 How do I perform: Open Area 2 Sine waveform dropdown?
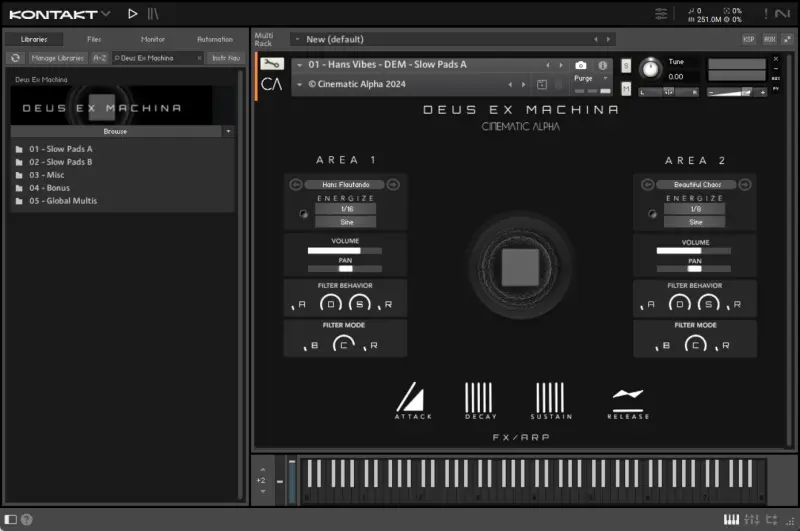click(x=694, y=222)
